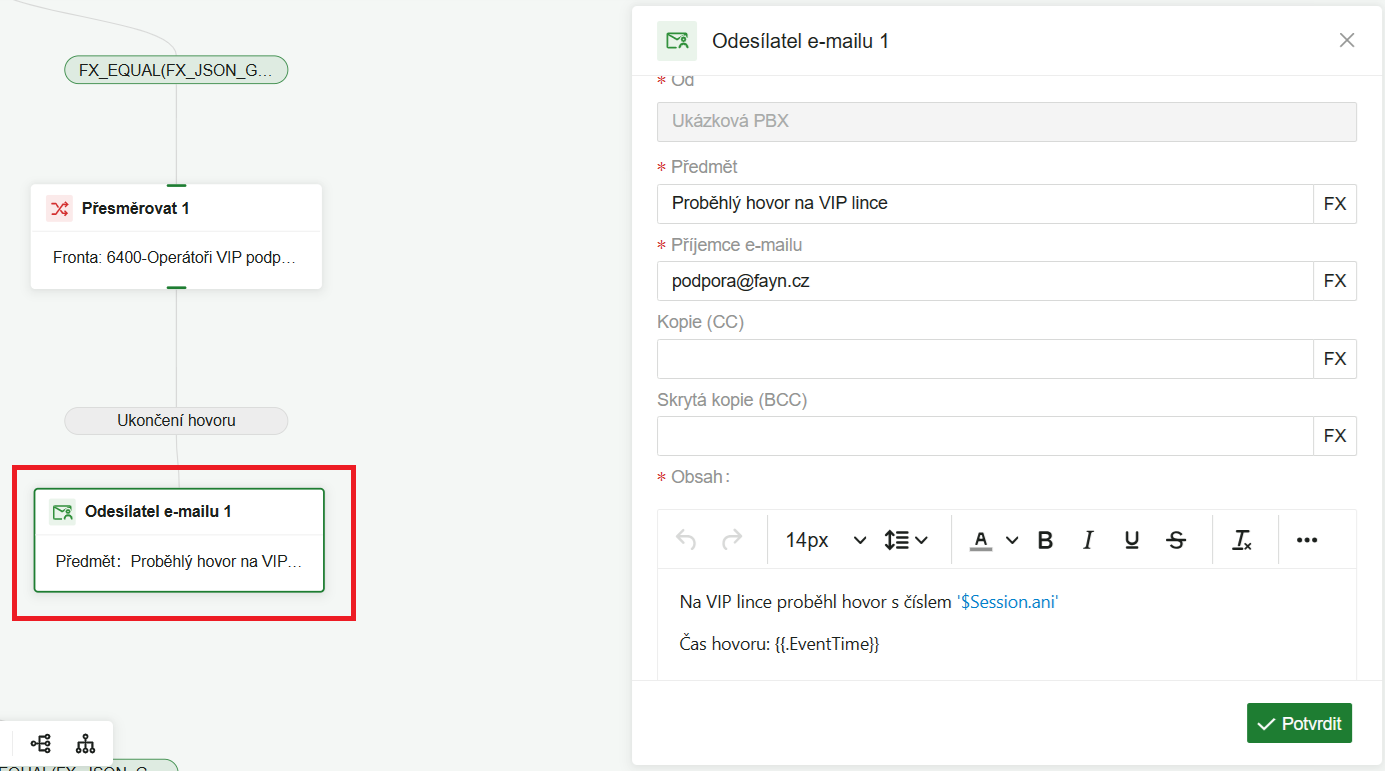Click the redo arrow in editor
The height and width of the screenshot is (771, 1385).
click(732, 540)
